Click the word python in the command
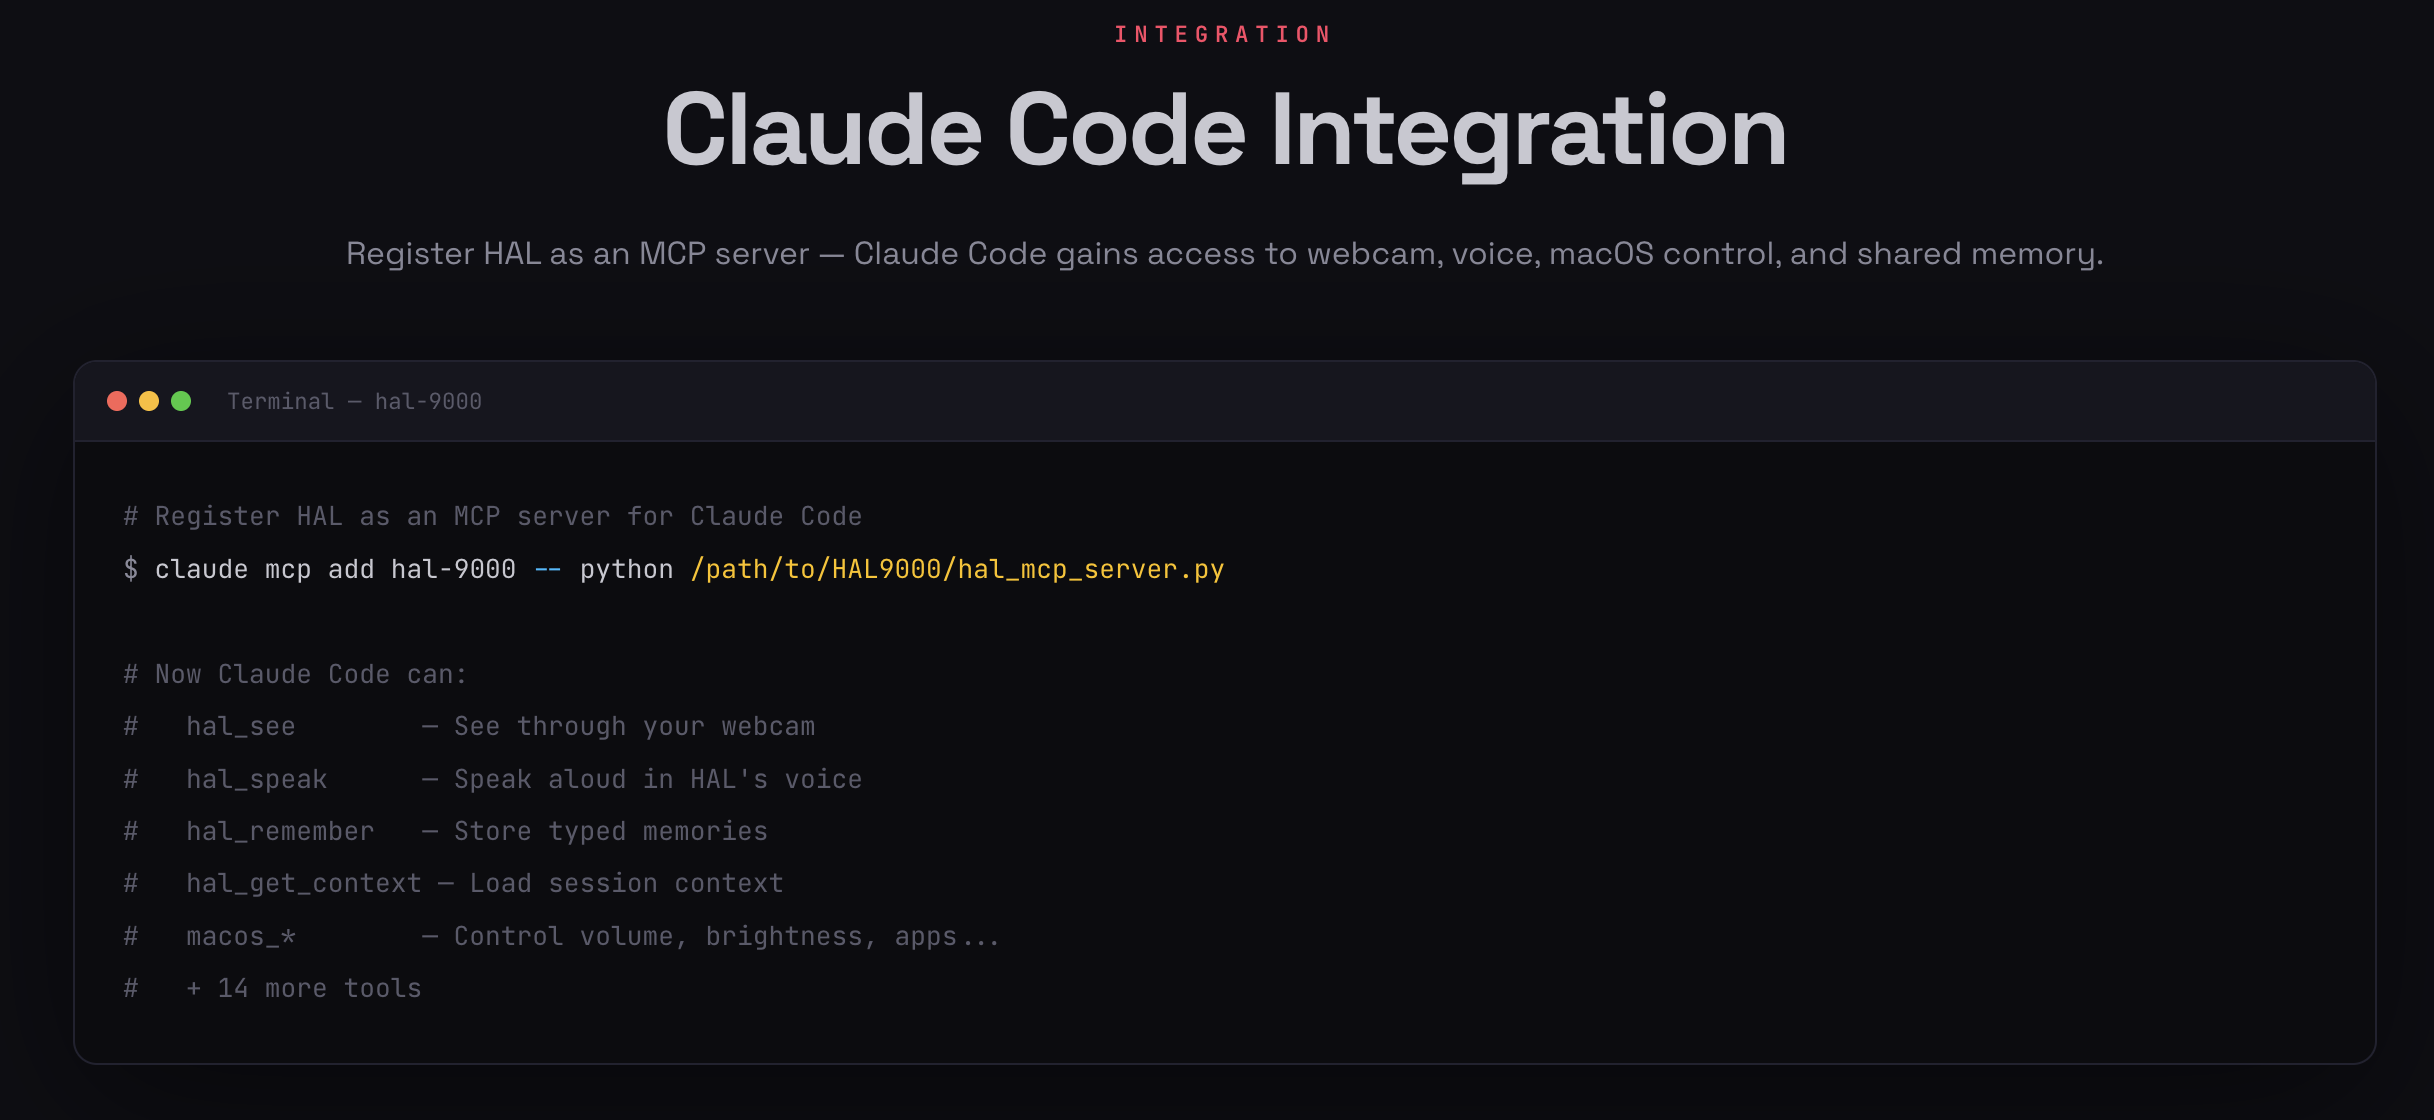2434x1120 pixels. (626, 570)
